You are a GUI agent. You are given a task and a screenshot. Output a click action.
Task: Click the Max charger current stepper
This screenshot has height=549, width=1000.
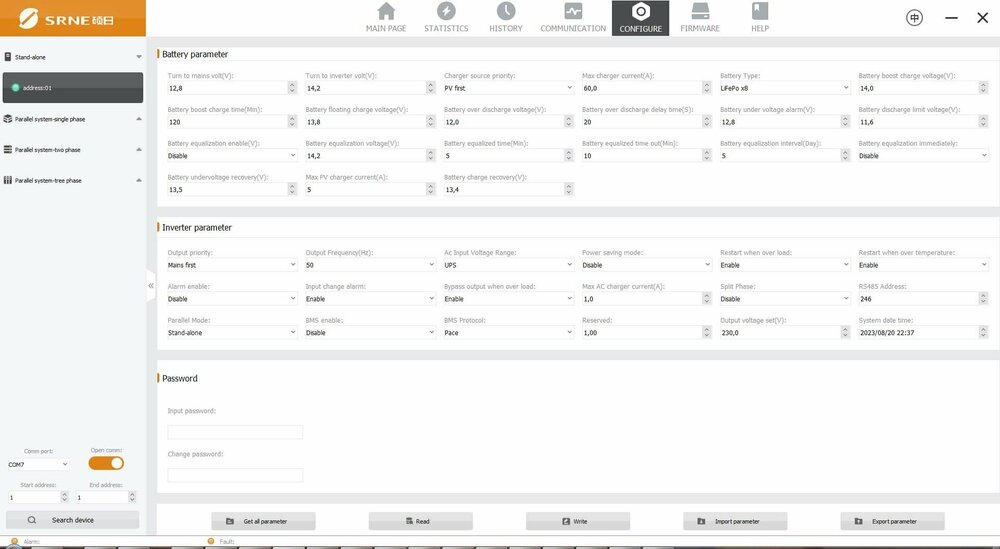click(x=707, y=88)
